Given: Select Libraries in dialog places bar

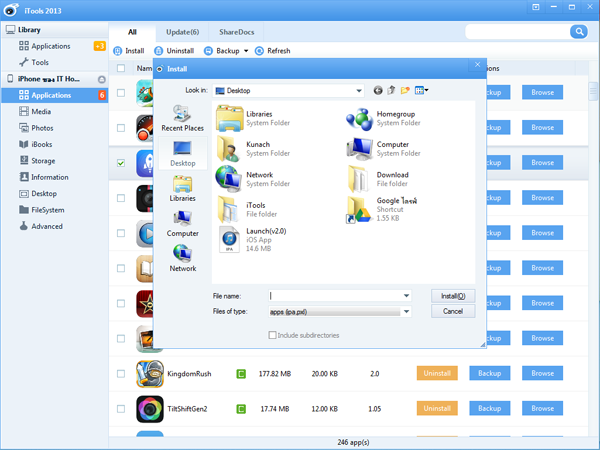Looking at the screenshot, I should point(183,189).
